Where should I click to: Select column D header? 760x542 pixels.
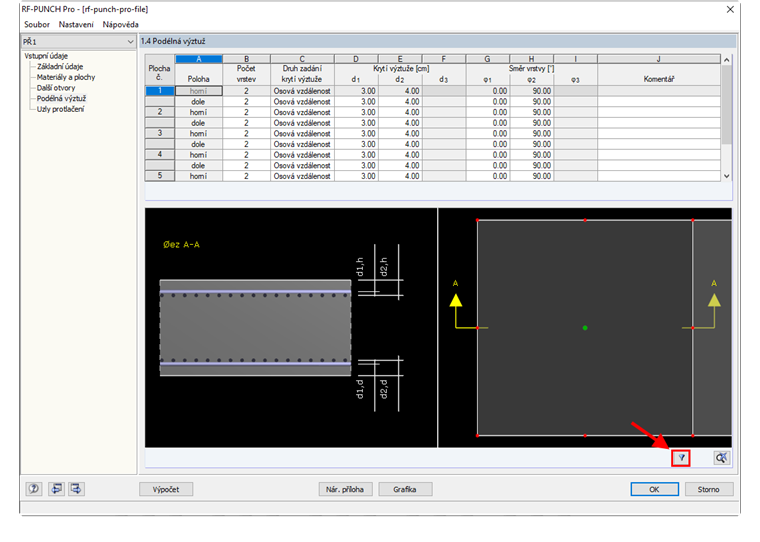click(356, 59)
